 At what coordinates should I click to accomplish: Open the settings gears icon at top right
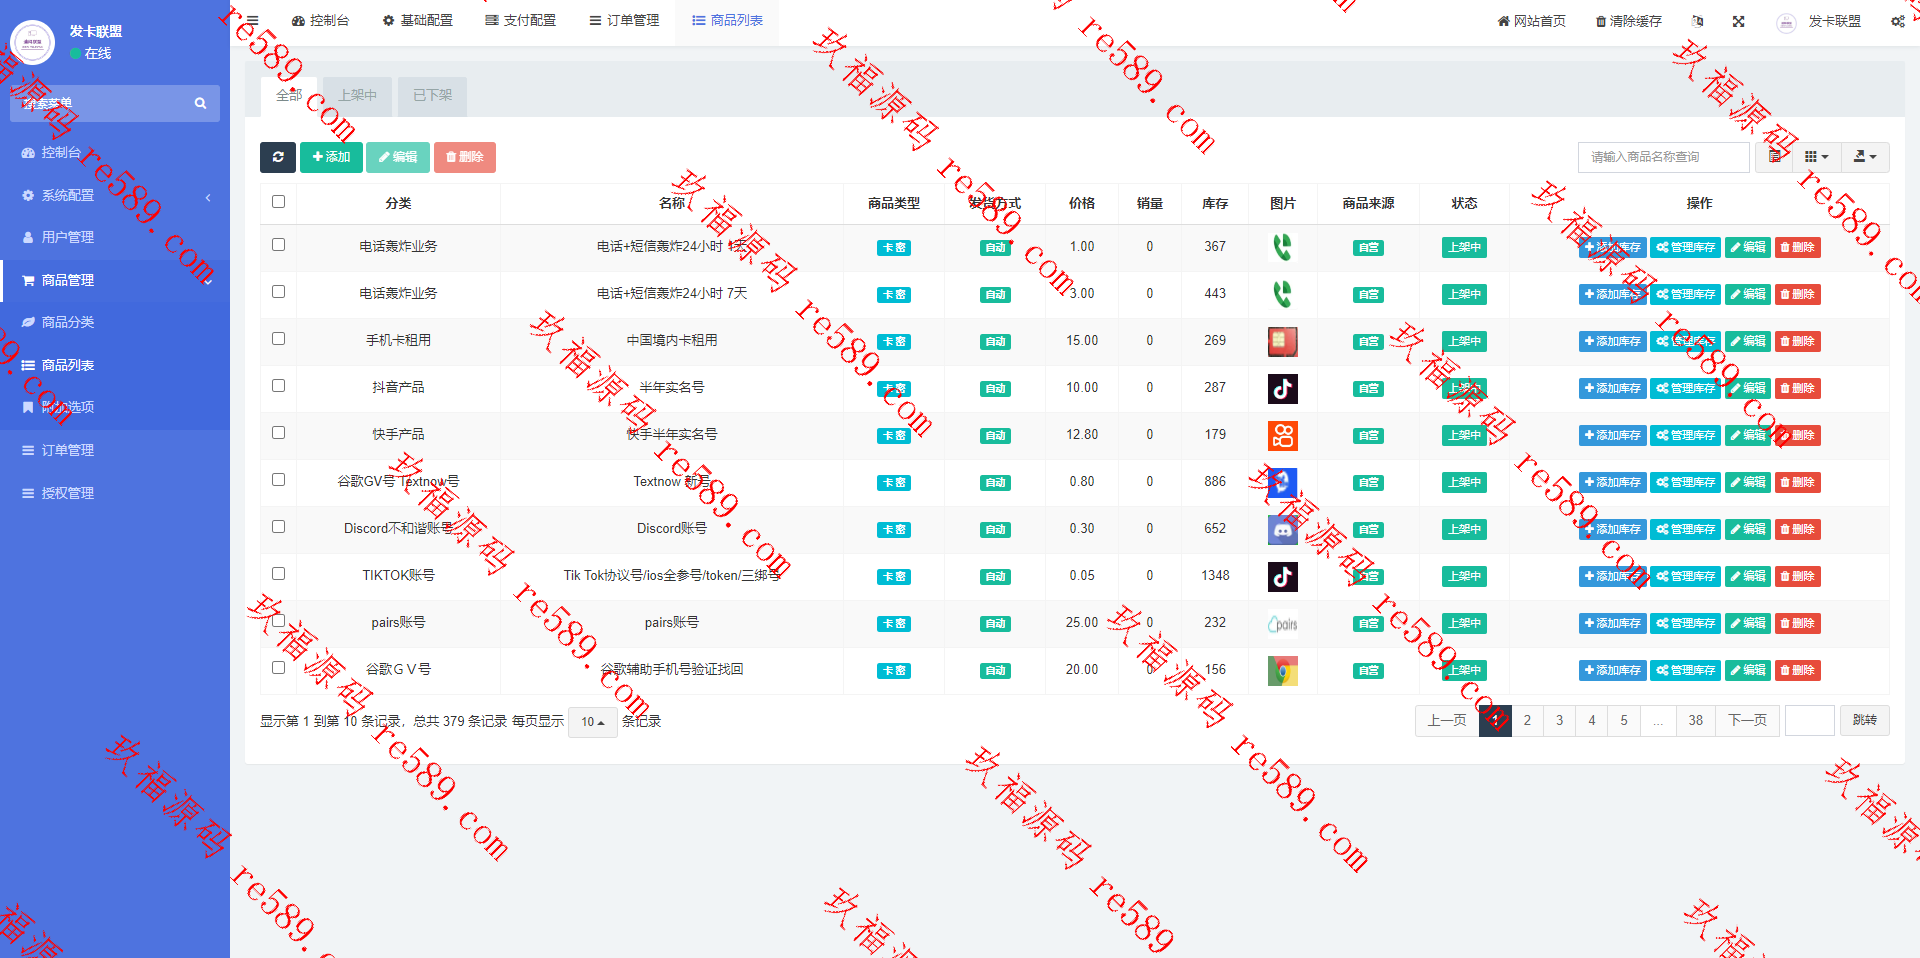[x=1897, y=21]
